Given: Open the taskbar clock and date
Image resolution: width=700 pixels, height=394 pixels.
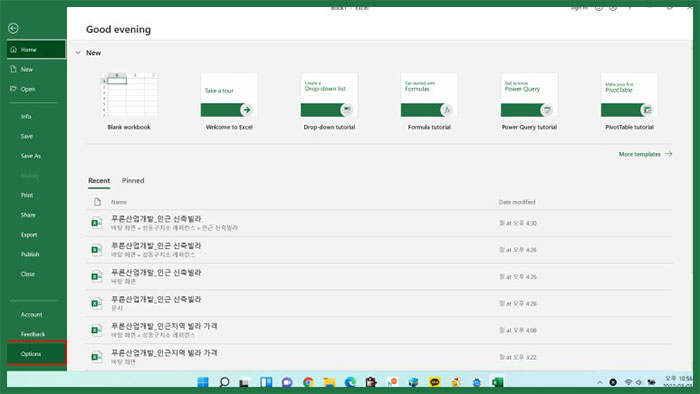Looking at the screenshot, I should (x=679, y=382).
